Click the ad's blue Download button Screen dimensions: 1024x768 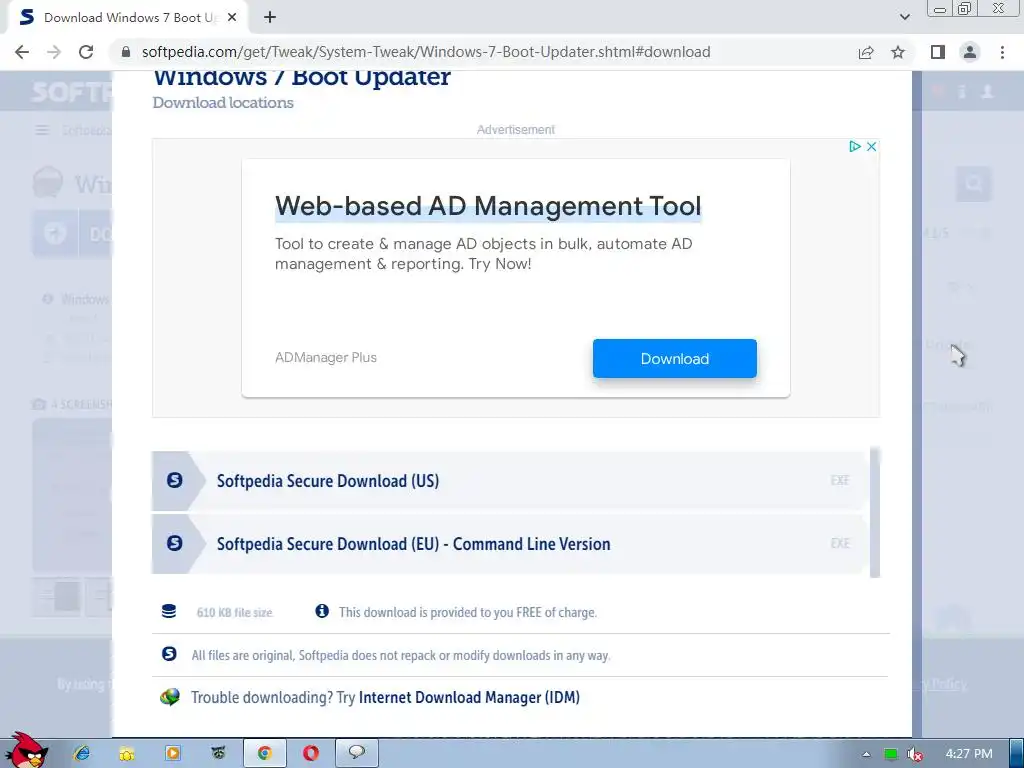(675, 359)
